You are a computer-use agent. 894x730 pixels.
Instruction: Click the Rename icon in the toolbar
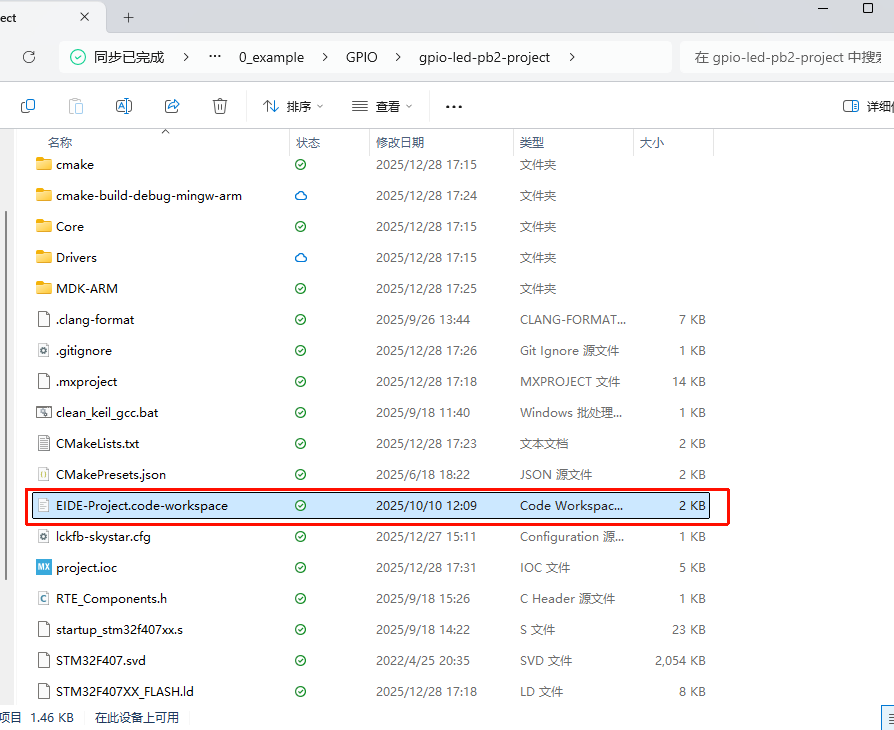point(124,106)
